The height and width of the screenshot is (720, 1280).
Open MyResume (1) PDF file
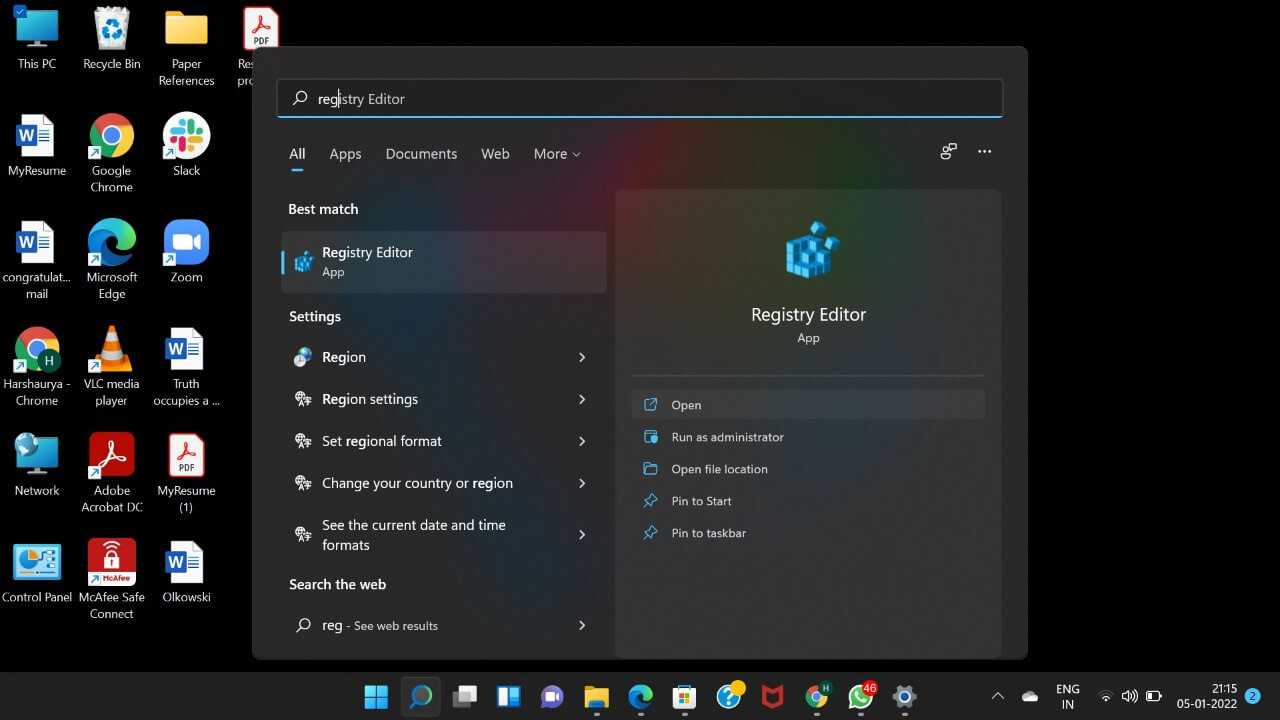[x=186, y=474]
